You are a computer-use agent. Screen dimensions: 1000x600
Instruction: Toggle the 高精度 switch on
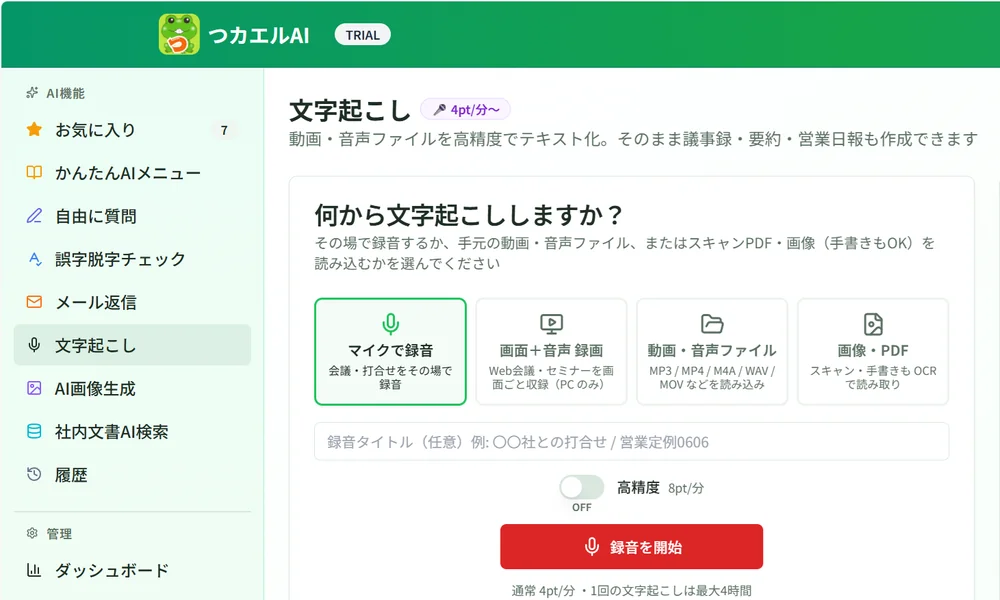[x=582, y=488]
